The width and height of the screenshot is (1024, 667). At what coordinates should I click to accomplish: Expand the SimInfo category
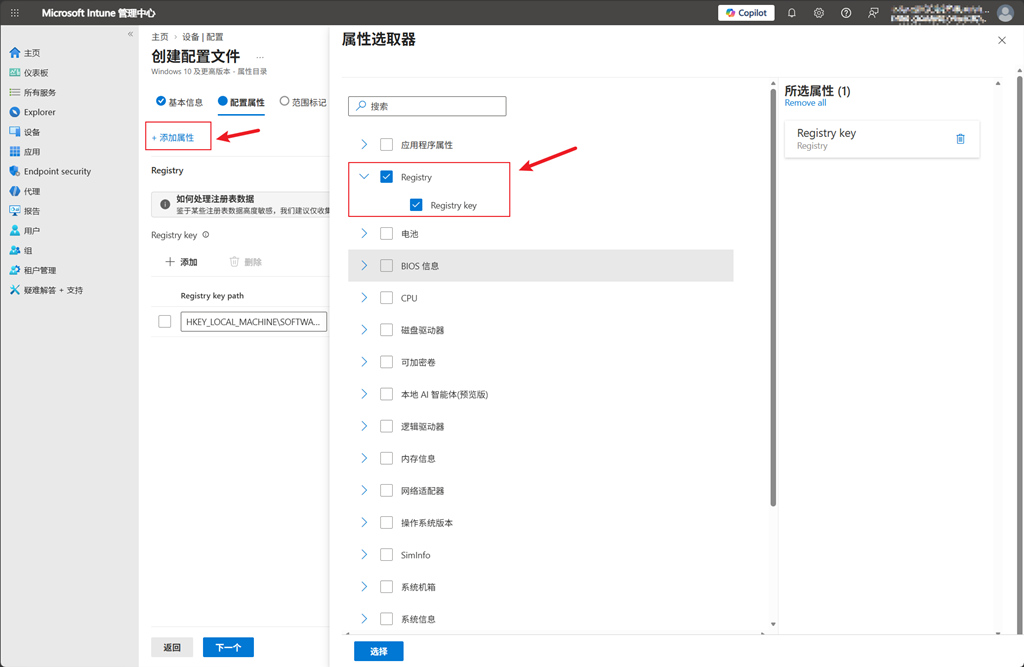(364, 554)
